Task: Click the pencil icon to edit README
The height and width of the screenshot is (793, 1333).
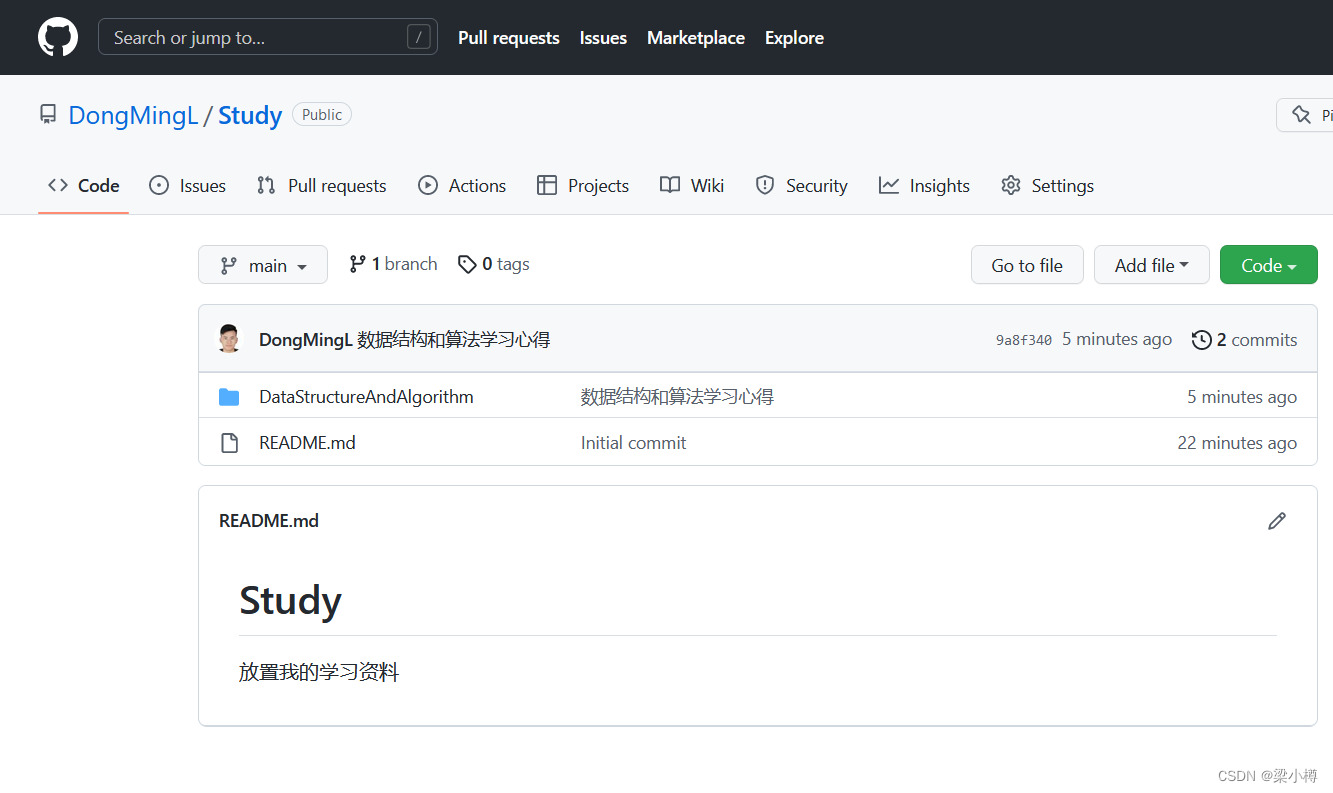Action: point(1277,521)
